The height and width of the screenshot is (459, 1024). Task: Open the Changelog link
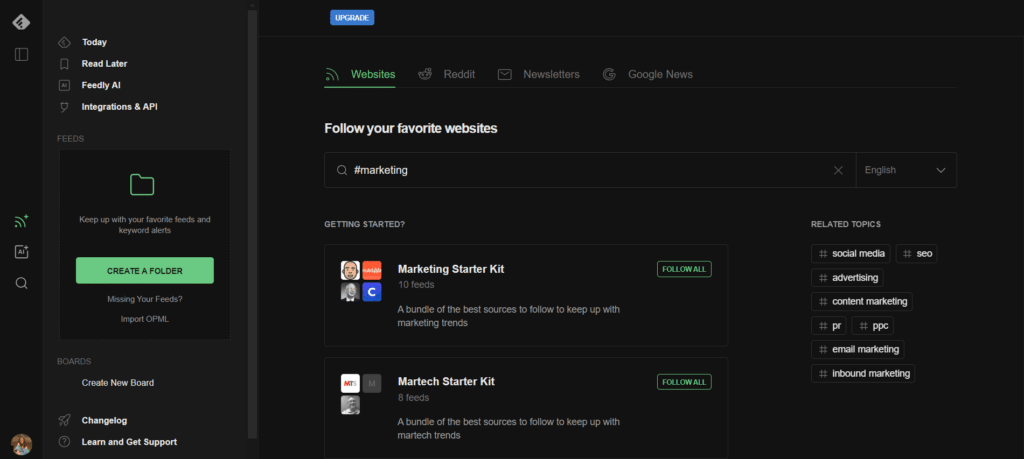(104, 420)
